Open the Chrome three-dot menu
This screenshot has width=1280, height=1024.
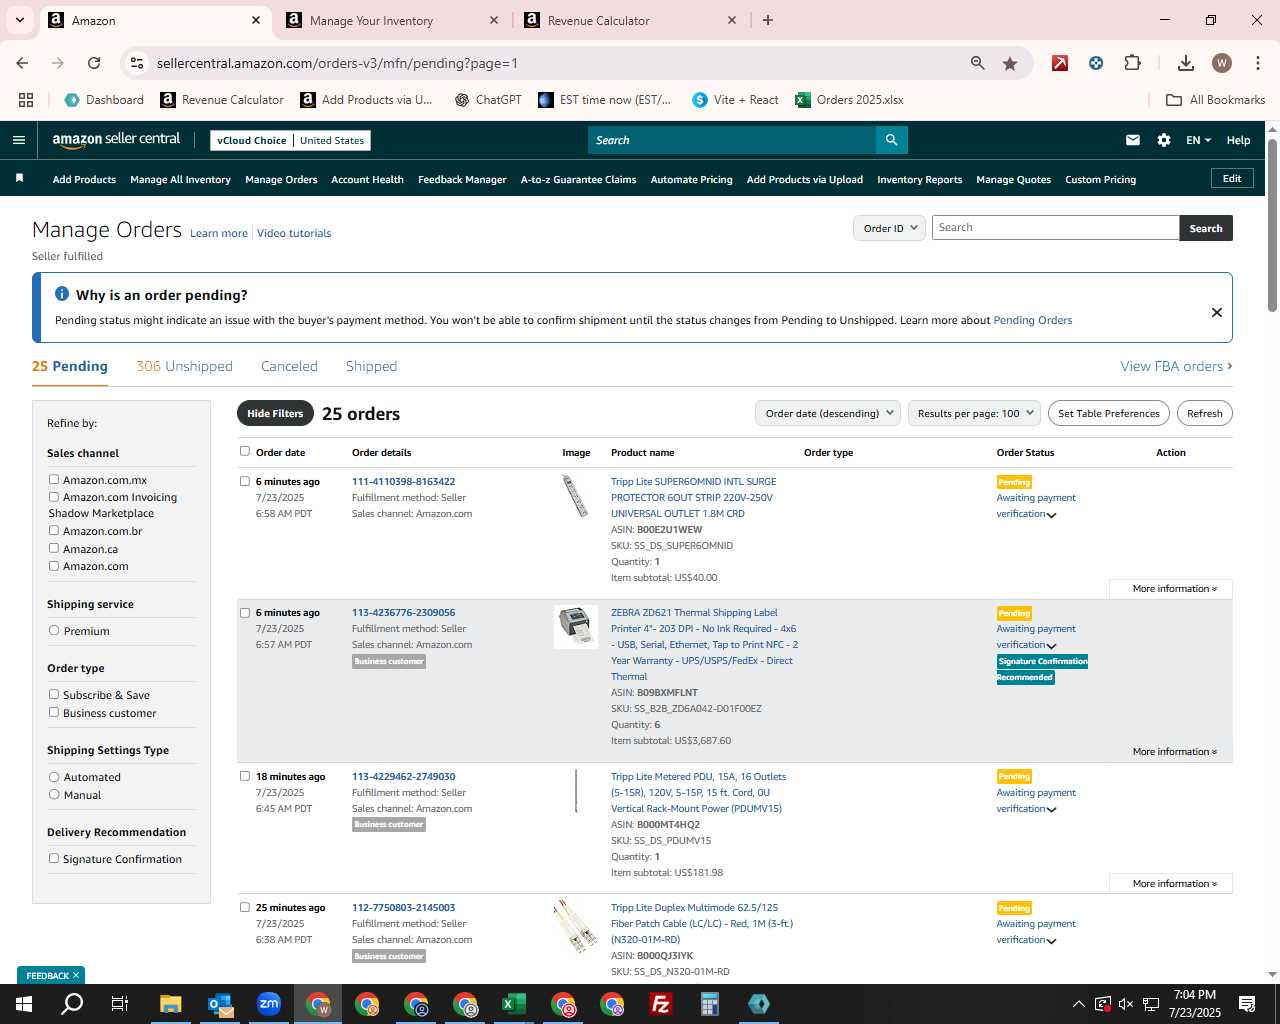click(x=1257, y=63)
